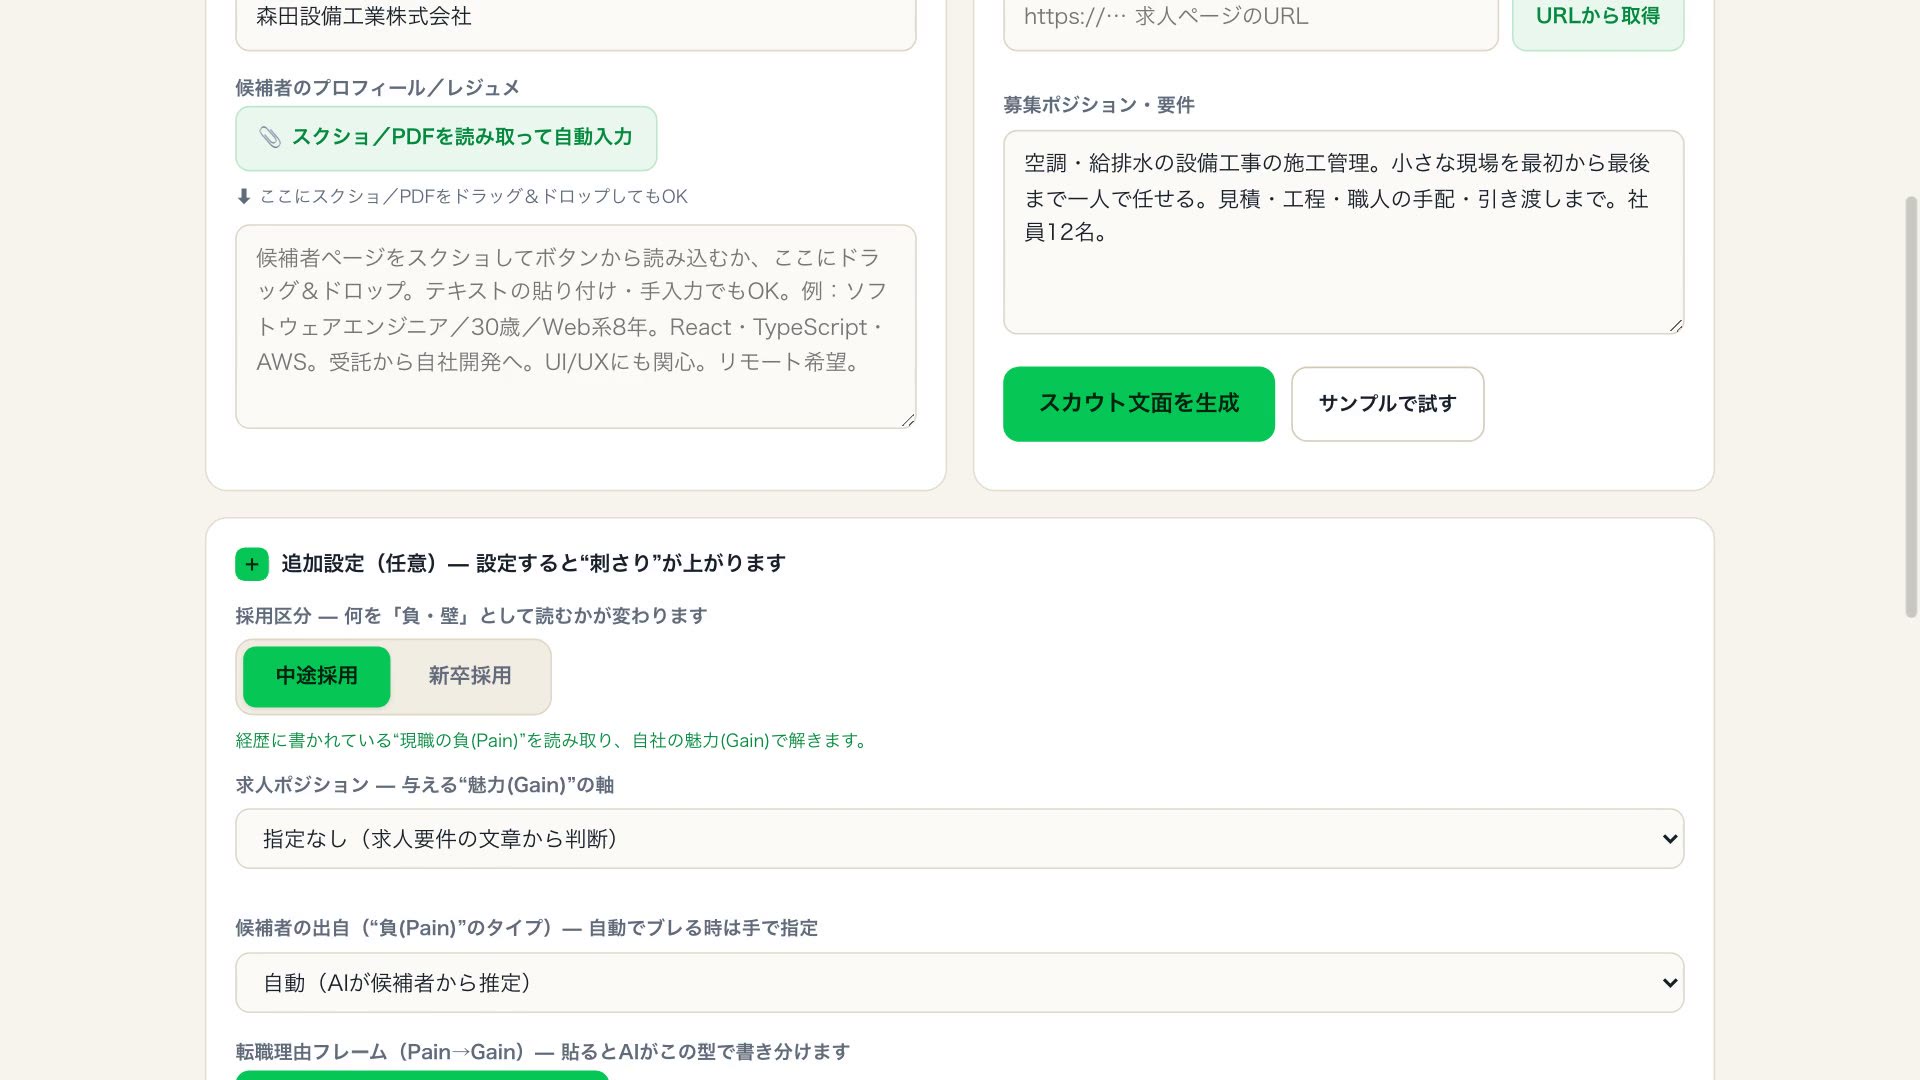Click the page vertical scrollbar

tap(1911, 407)
